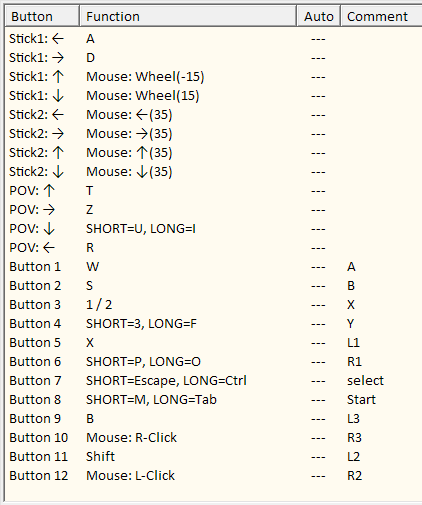Viewport: 422px width, 505px height.
Task: Select the Button 11 Shift row
Action: pos(214,457)
